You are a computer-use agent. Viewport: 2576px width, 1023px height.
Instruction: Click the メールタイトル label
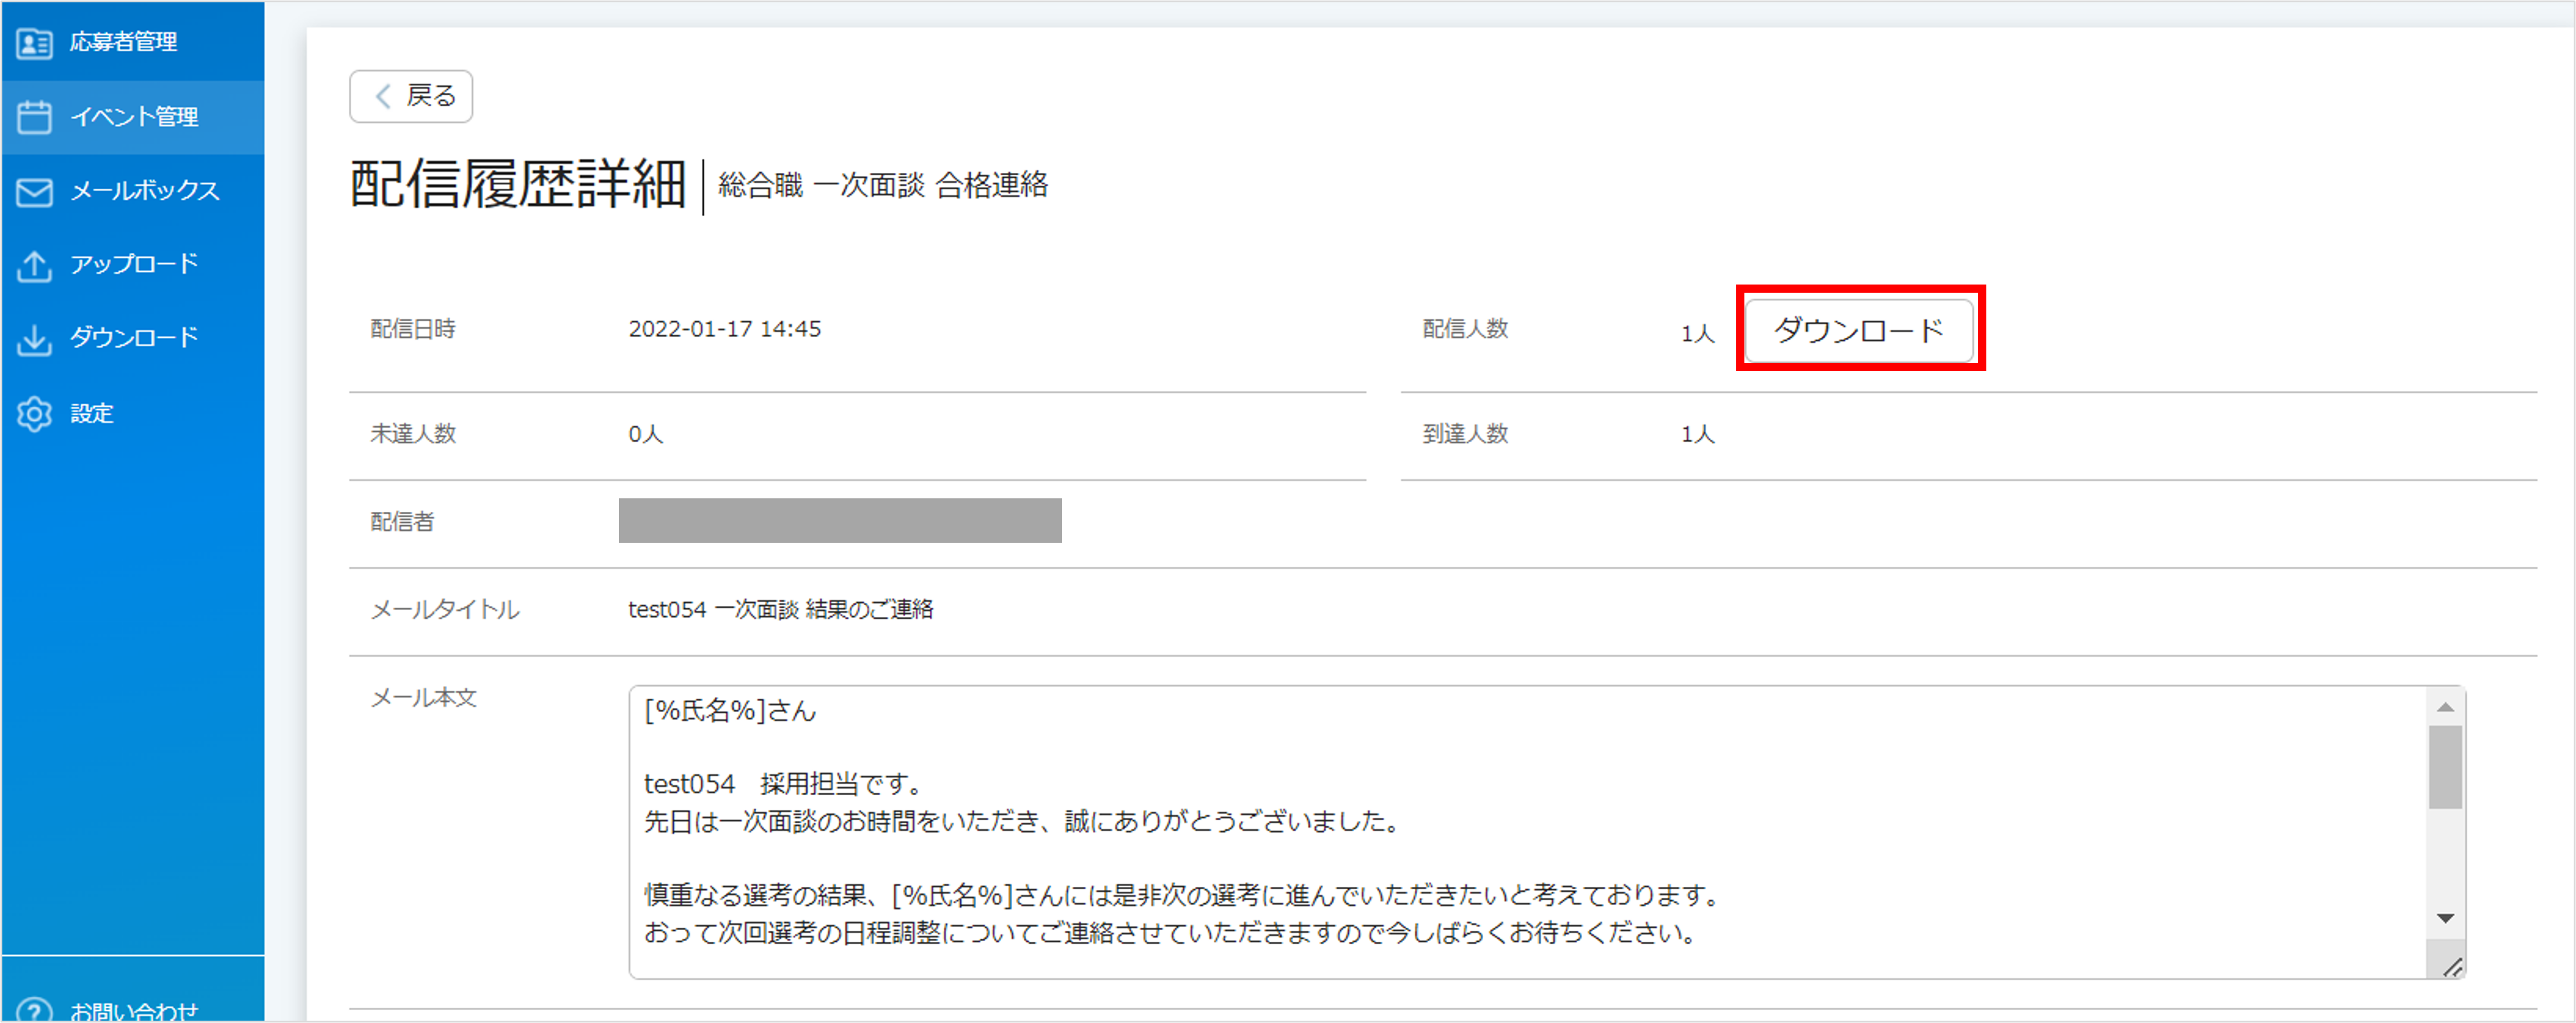click(x=445, y=610)
